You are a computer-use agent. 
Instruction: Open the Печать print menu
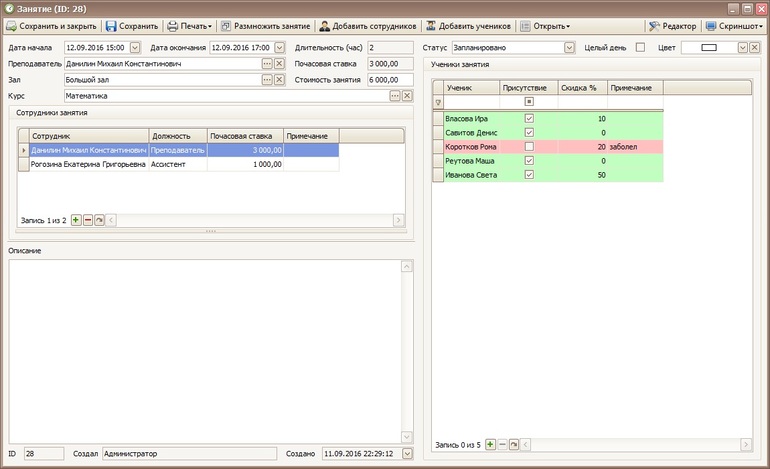point(190,26)
